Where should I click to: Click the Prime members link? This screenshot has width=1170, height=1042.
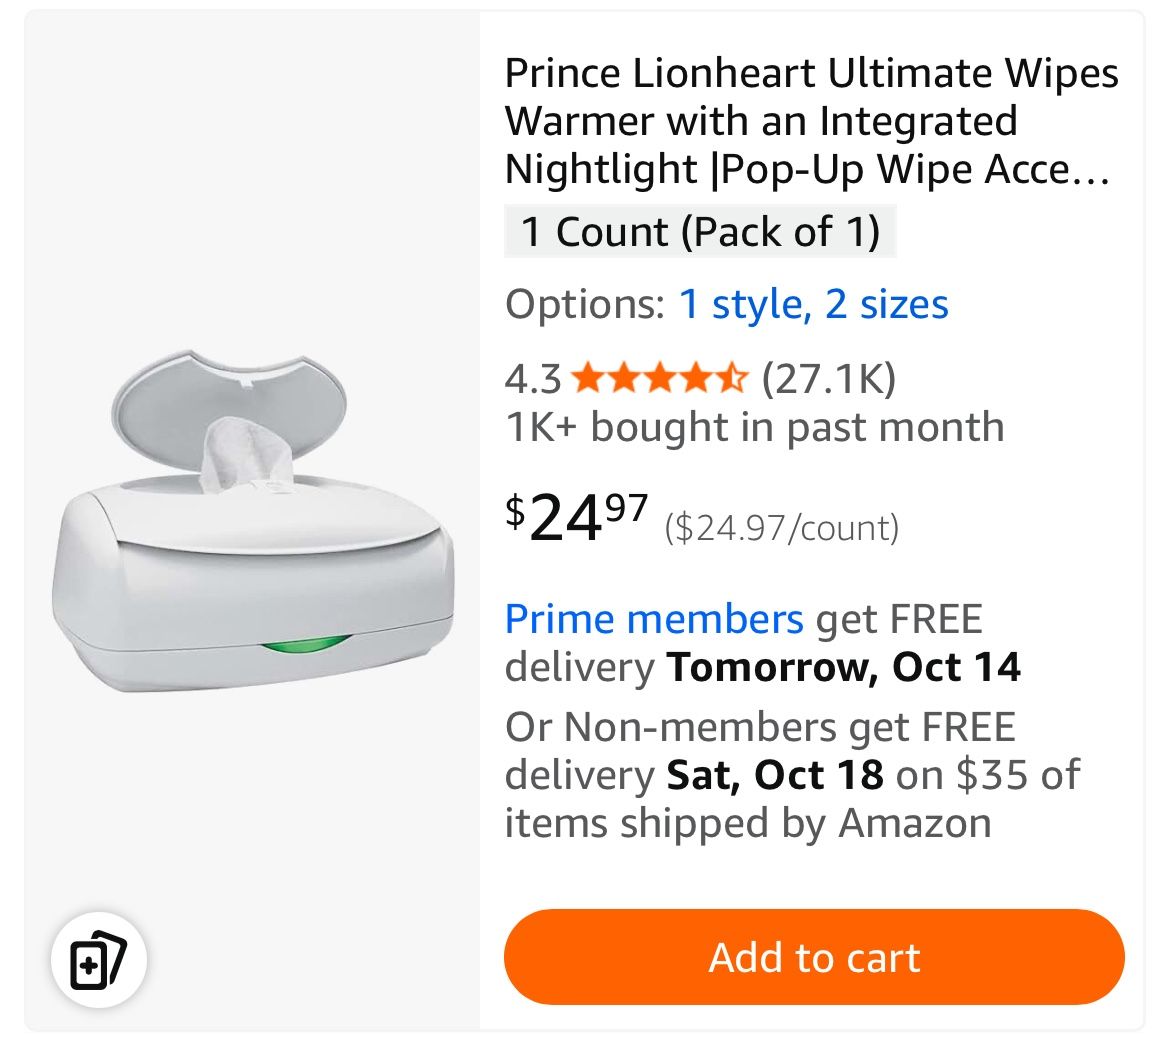click(x=652, y=618)
